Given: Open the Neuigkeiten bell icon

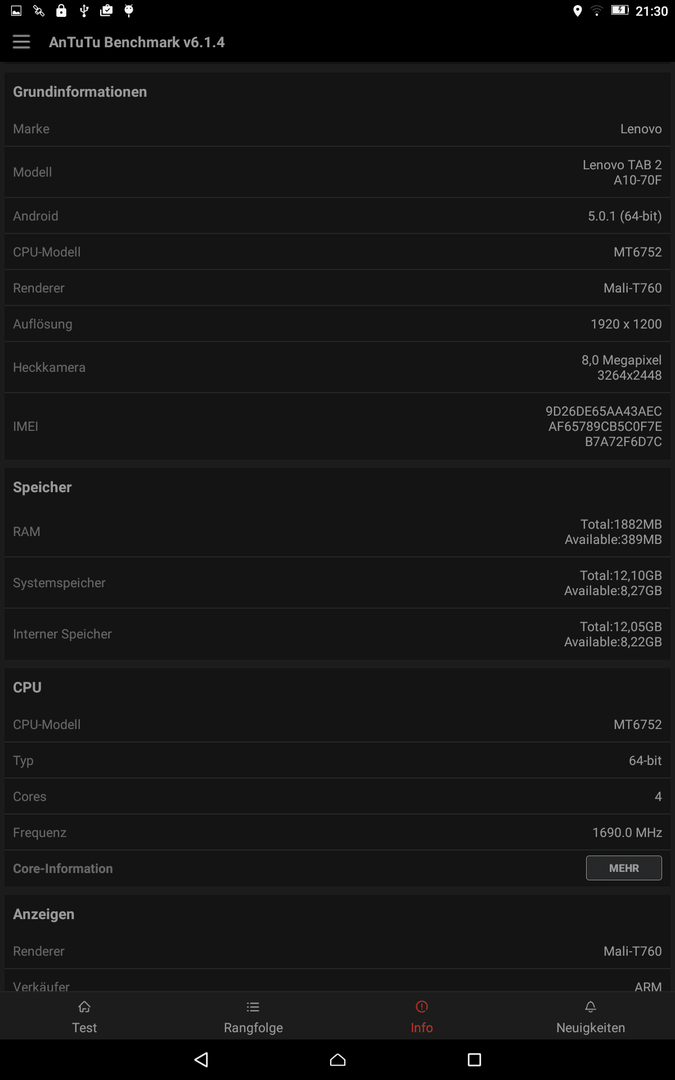Looking at the screenshot, I should click(x=590, y=1006).
